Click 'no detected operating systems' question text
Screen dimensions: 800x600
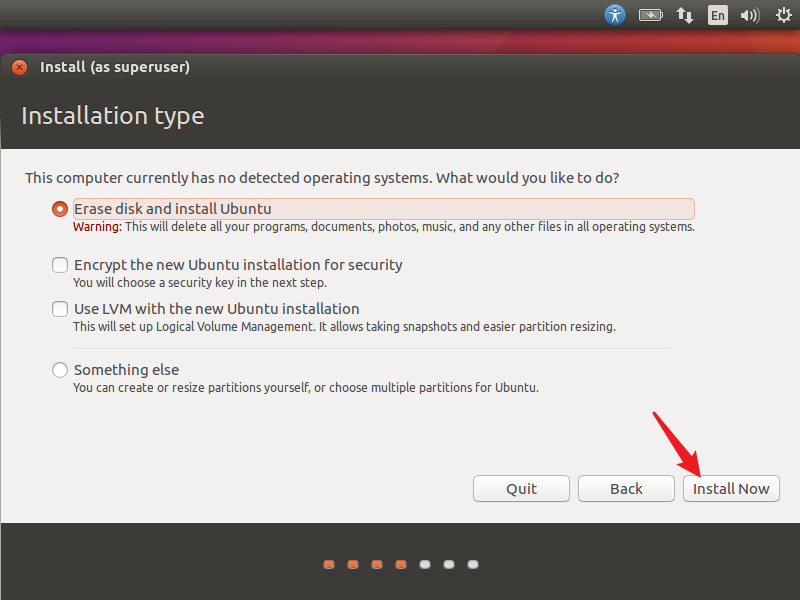pyautogui.click(x=322, y=178)
